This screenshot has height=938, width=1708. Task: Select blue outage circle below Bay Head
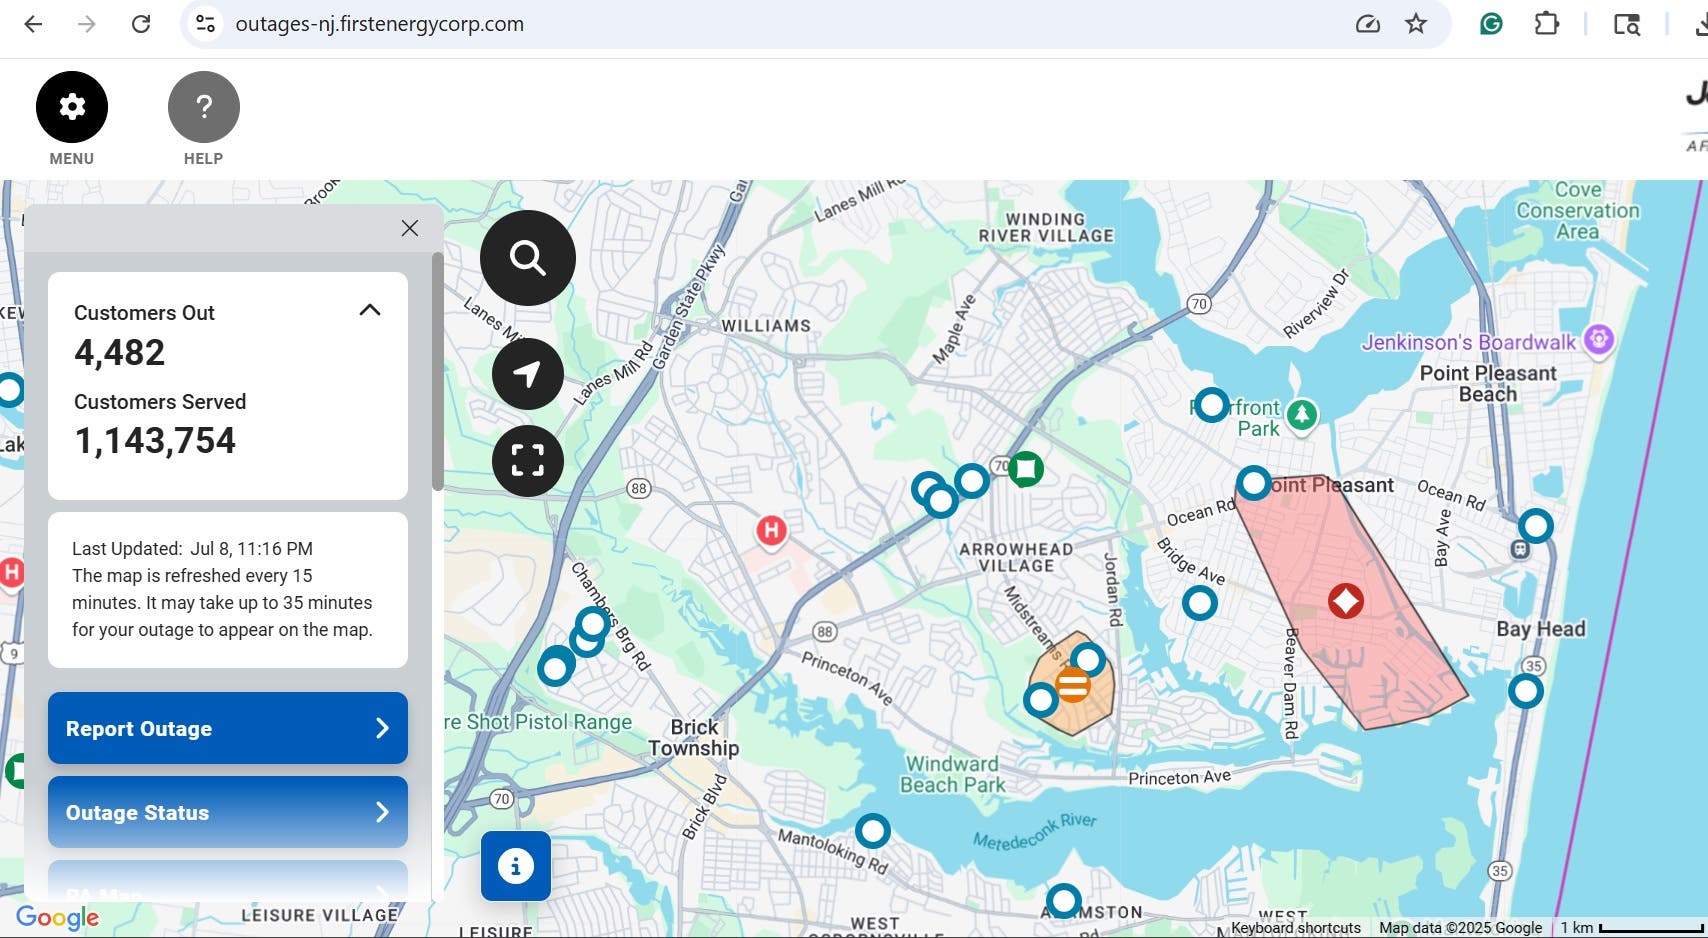coord(1526,690)
